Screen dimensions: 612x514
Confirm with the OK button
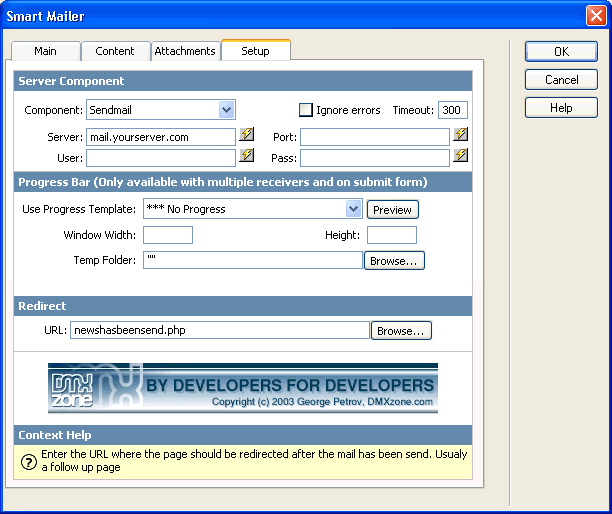pos(561,52)
